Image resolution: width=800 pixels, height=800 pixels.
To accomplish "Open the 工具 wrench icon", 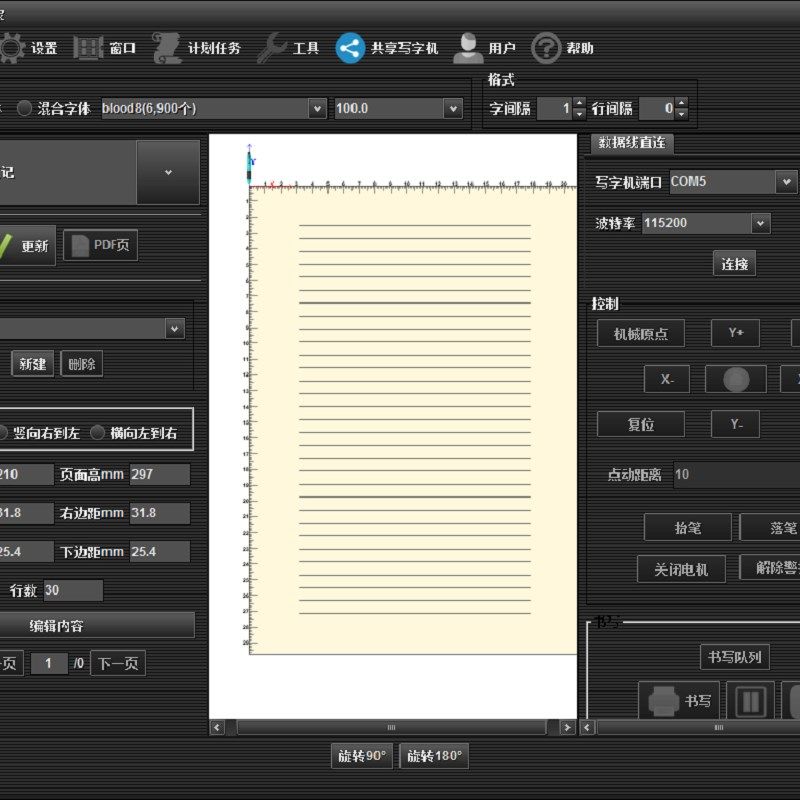I will coord(271,48).
